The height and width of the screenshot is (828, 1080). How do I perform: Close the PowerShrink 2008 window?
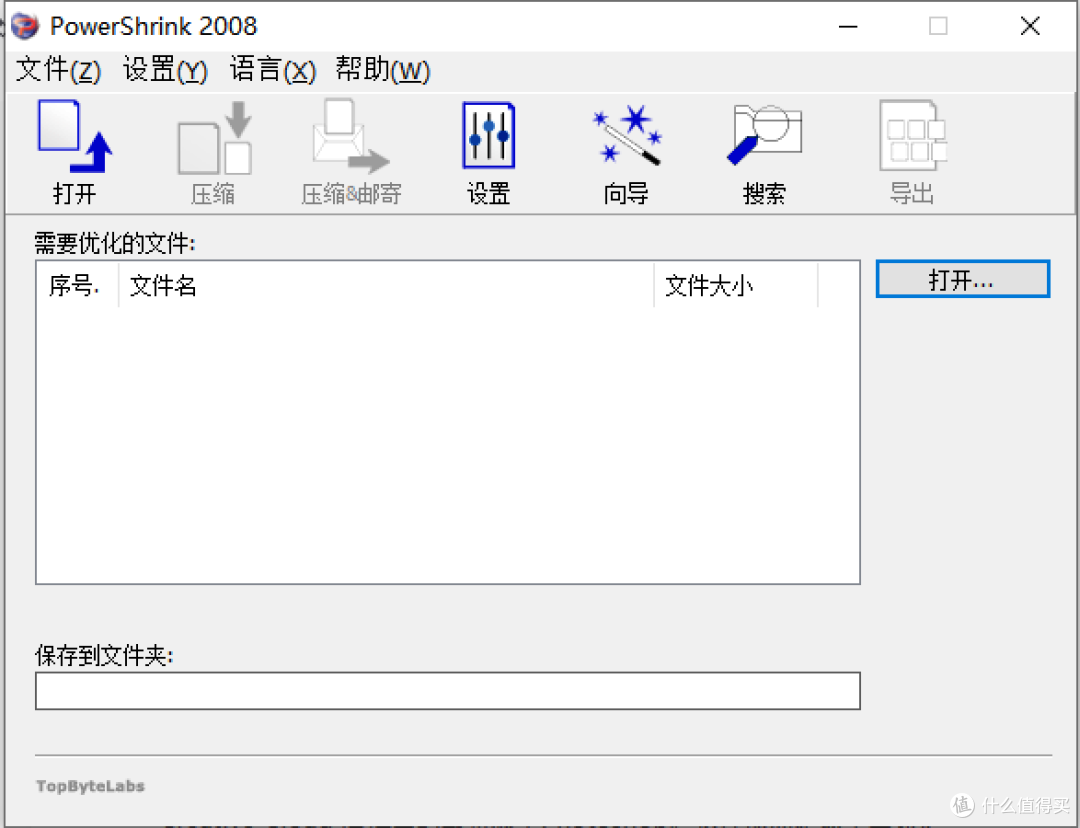click(1030, 26)
